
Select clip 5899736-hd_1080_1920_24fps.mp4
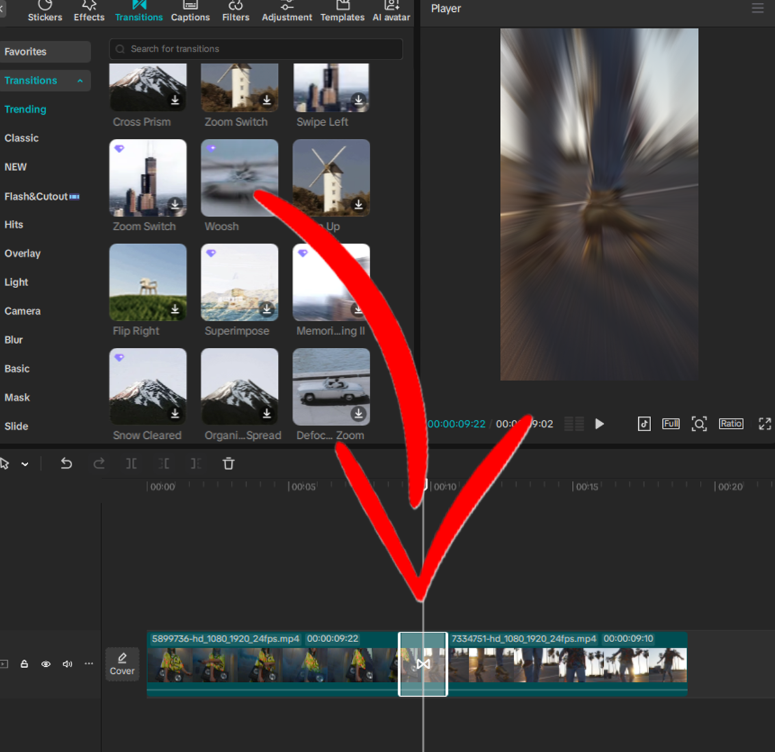pos(272,664)
